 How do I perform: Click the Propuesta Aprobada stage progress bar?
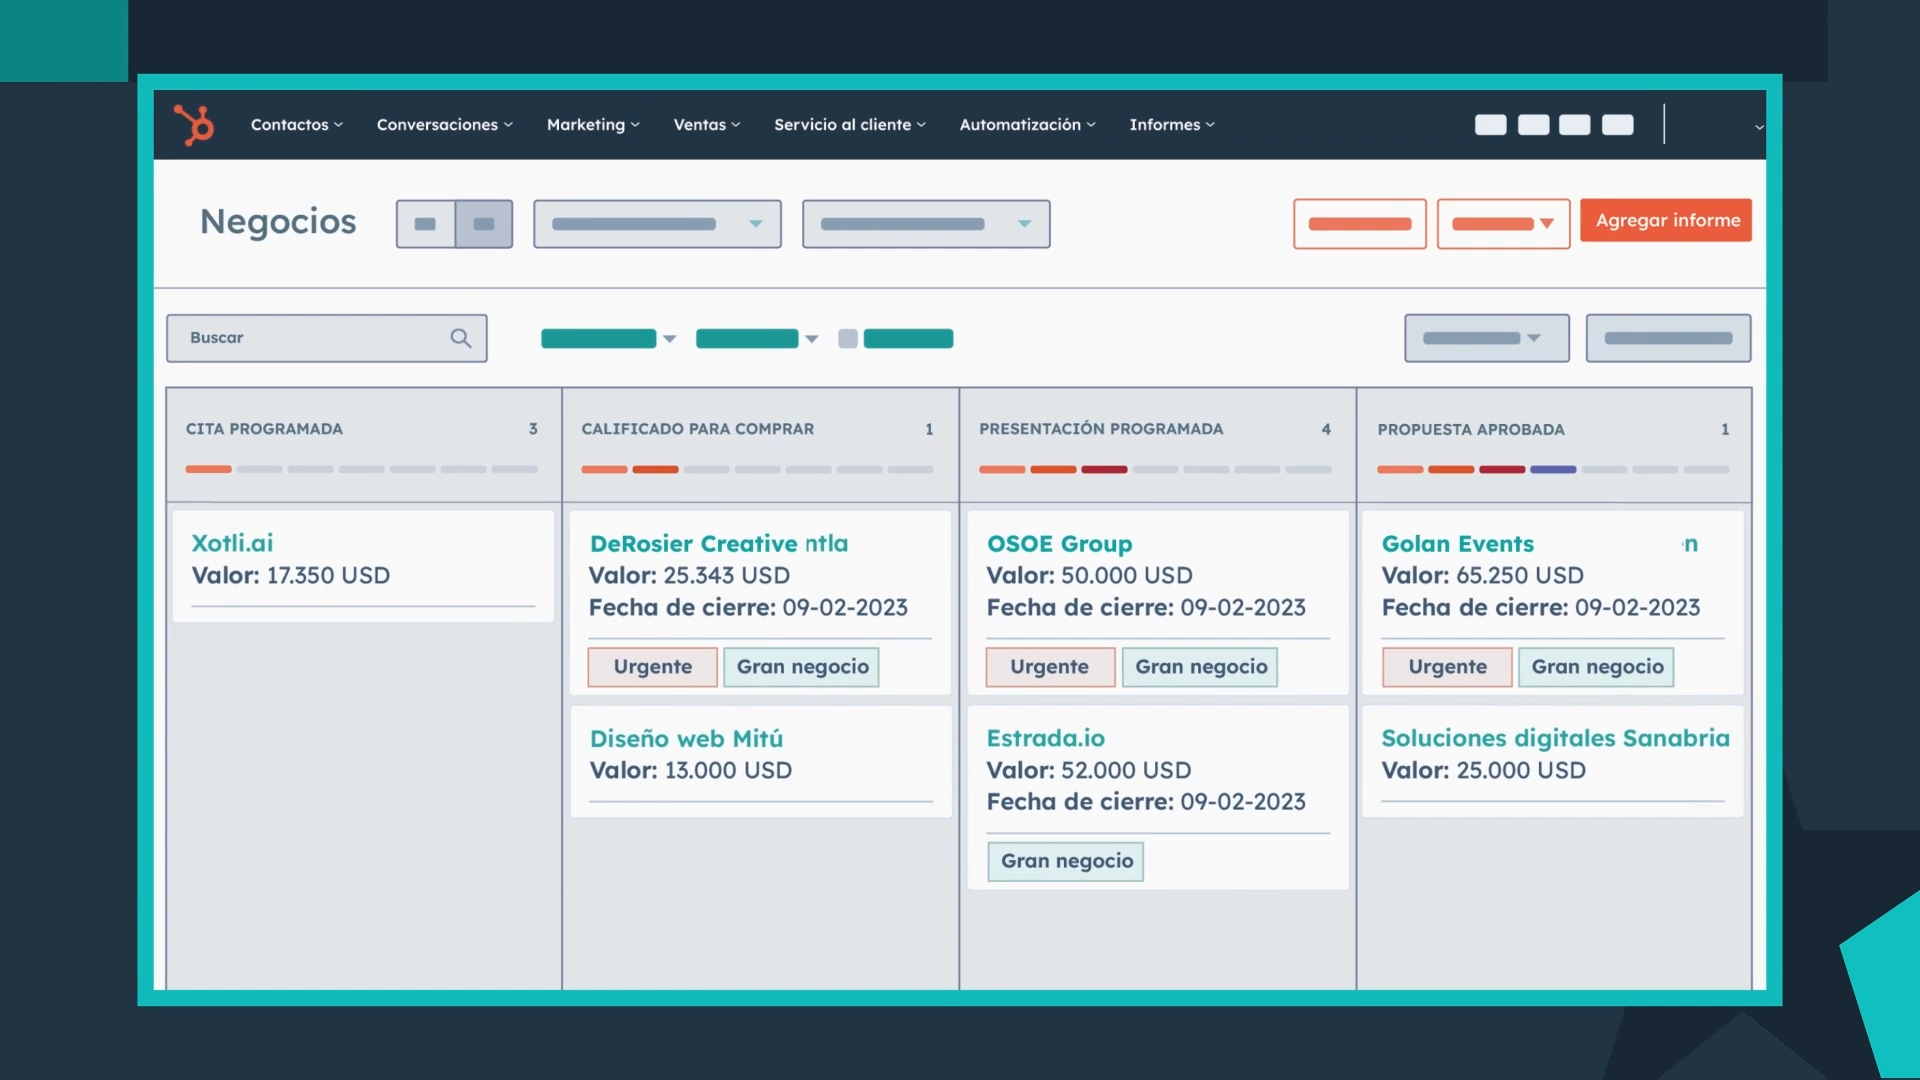[1552, 469]
